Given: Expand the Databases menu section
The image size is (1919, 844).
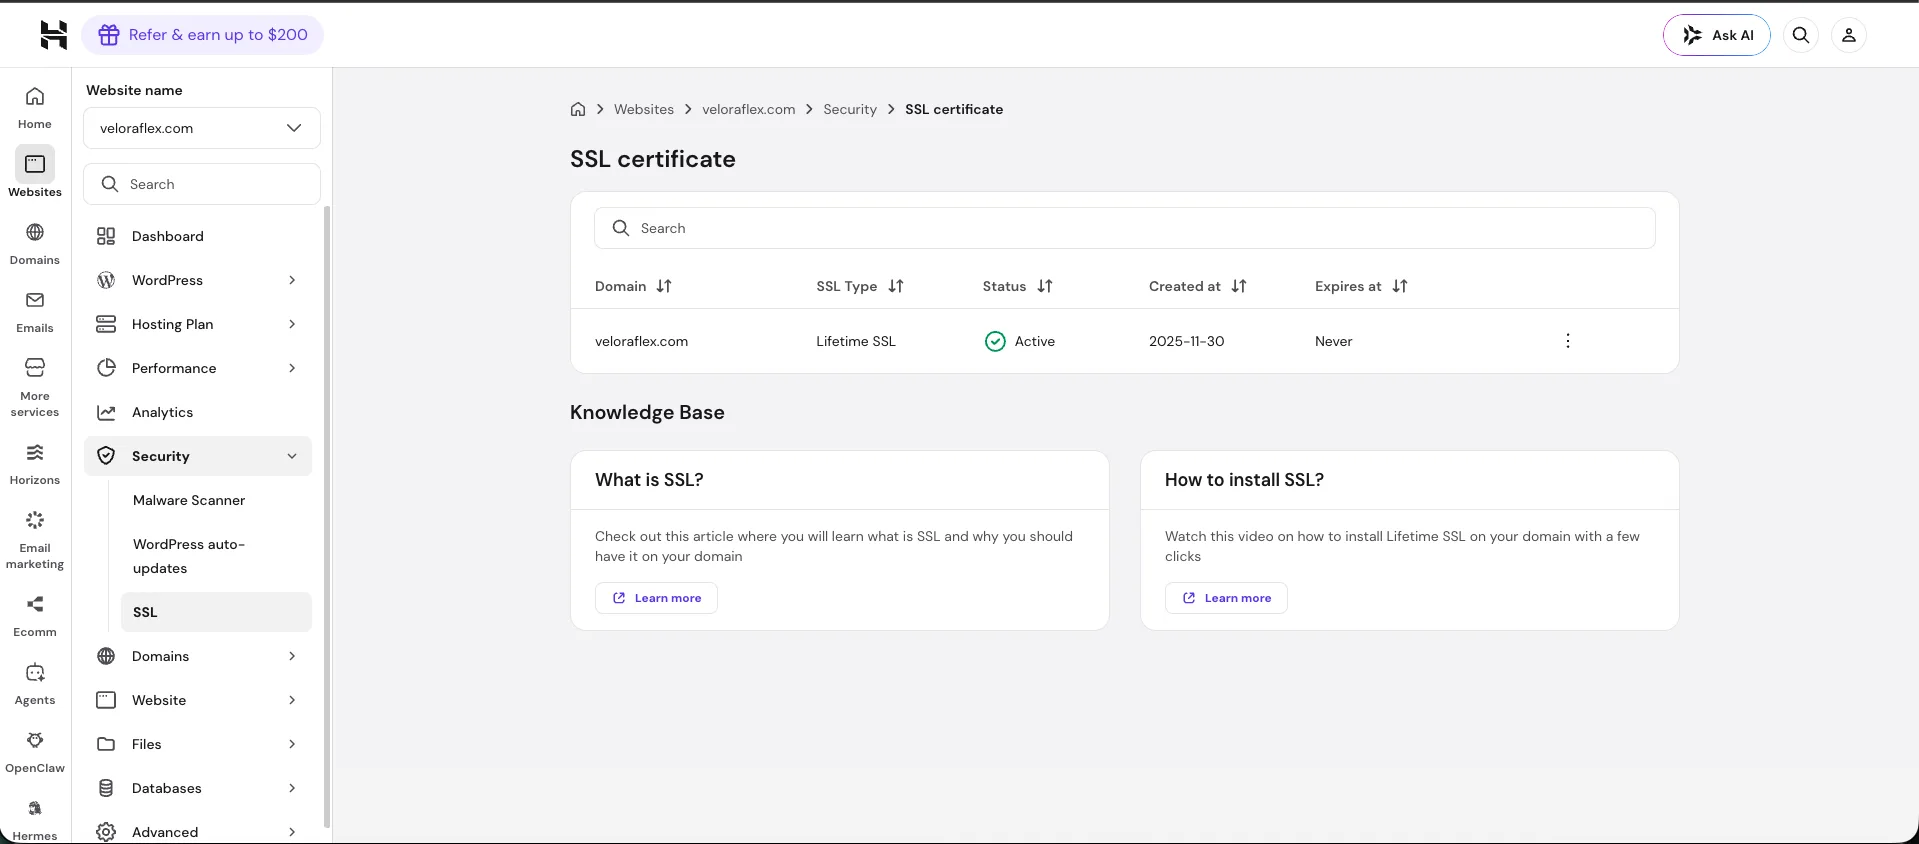Looking at the screenshot, I should click(198, 788).
